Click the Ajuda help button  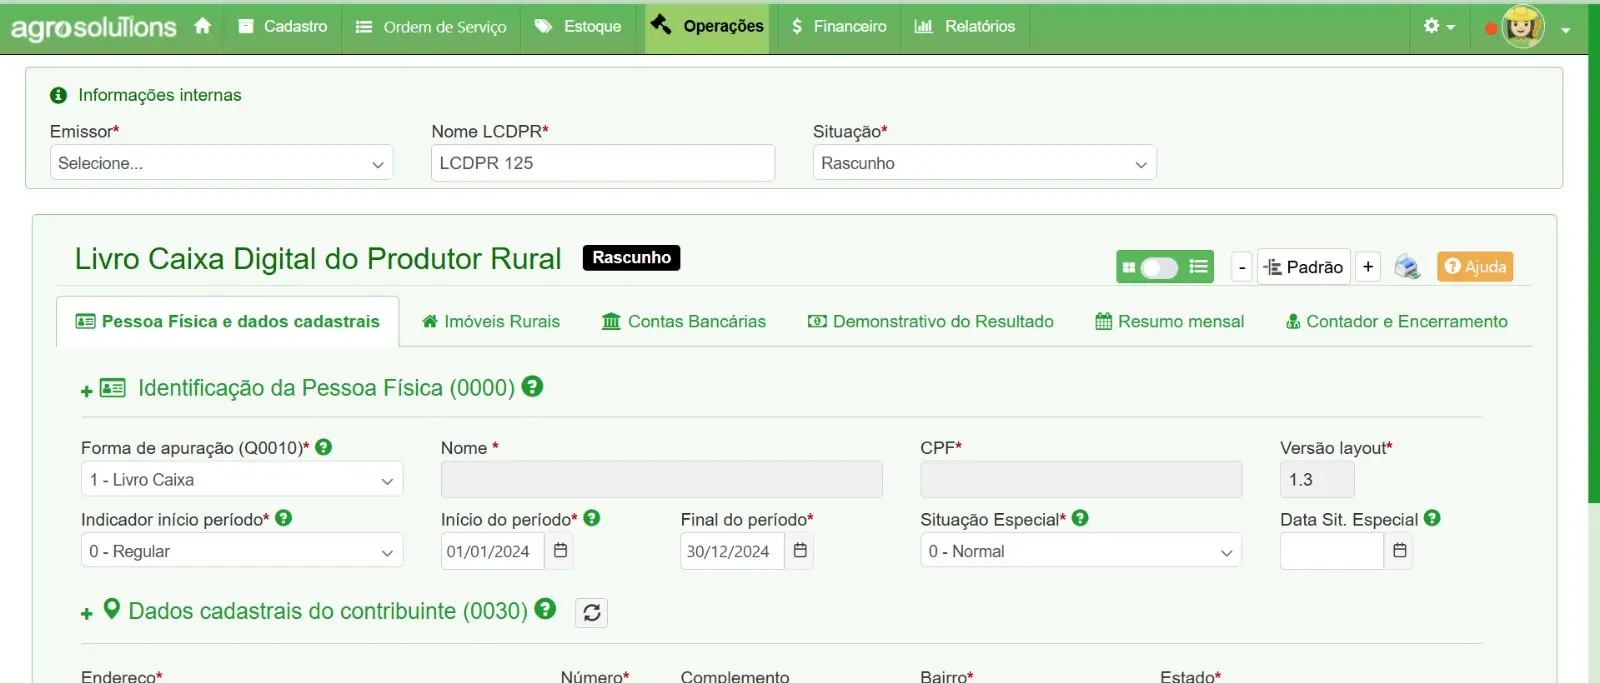1475,267
